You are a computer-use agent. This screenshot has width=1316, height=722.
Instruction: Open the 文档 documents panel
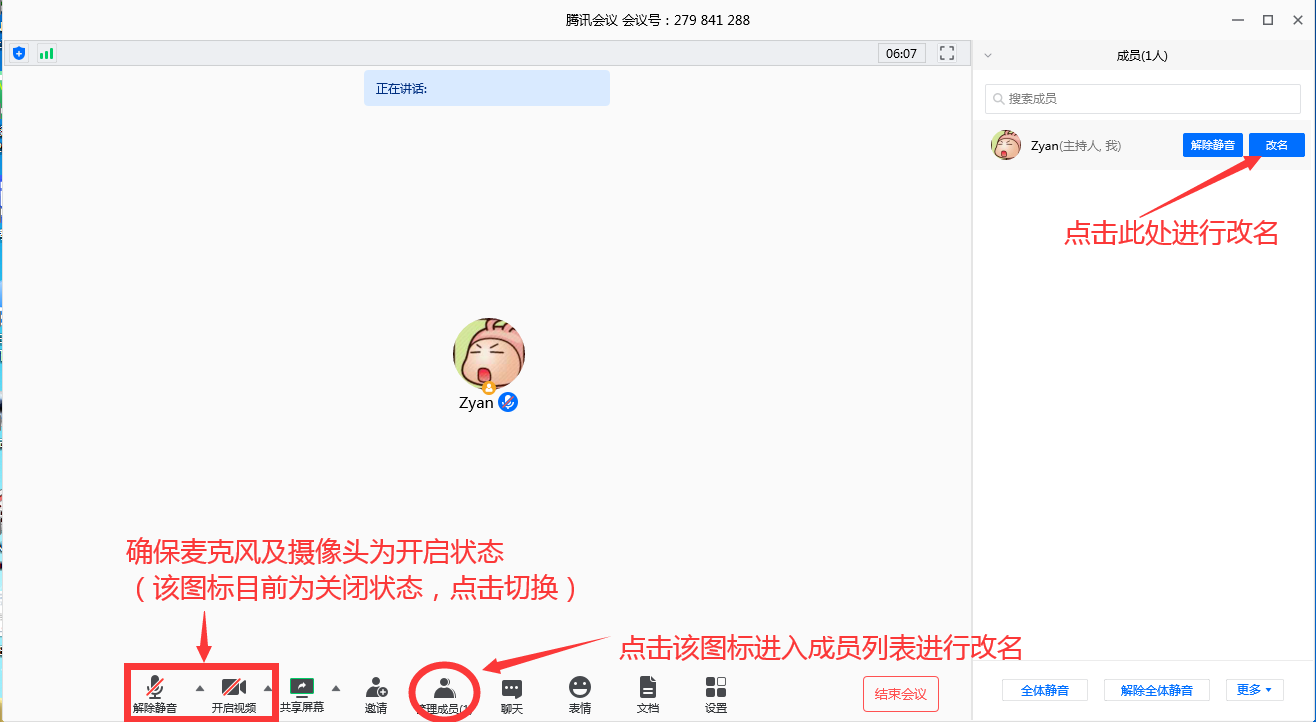(x=648, y=693)
